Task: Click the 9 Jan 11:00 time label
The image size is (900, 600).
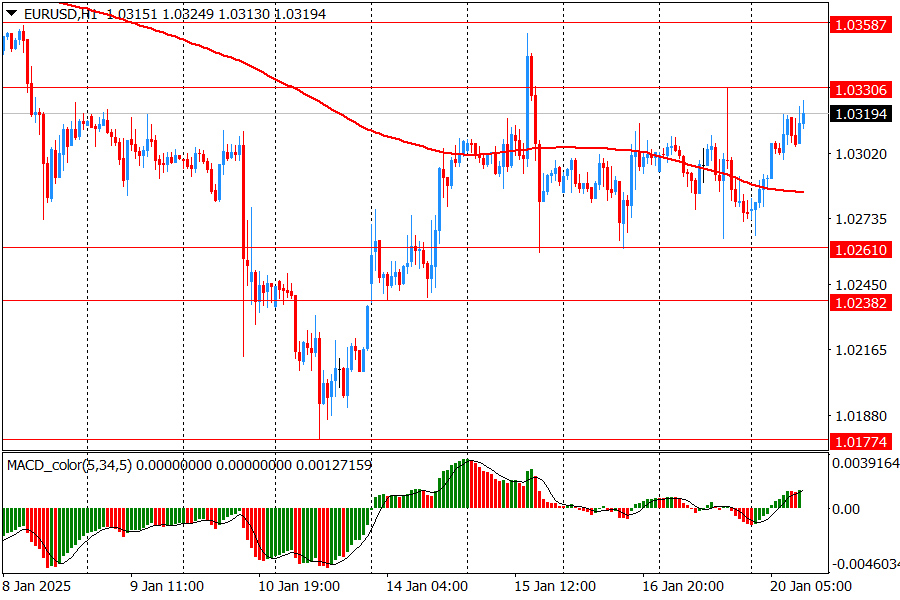Action: point(168,586)
